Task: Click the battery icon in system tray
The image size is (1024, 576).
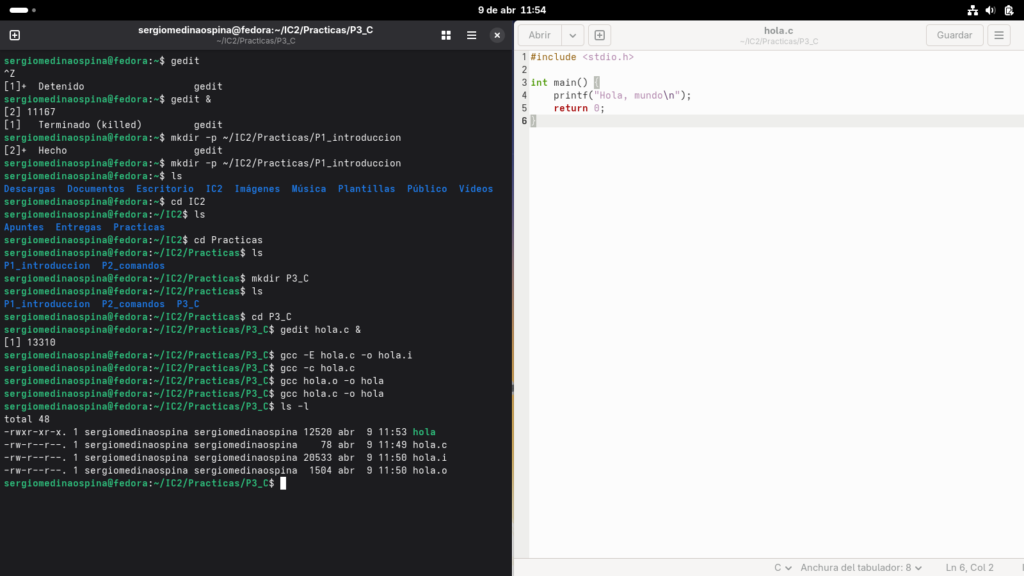Action: tap(1008, 9)
